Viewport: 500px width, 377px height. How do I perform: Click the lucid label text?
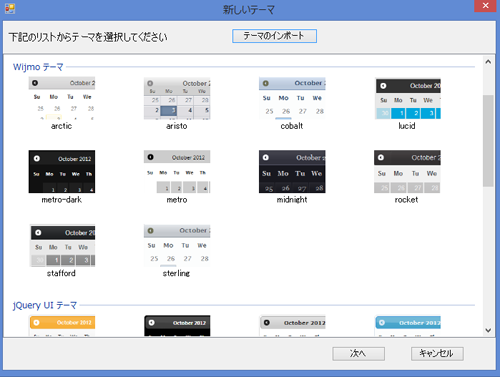click(x=407, y=126)
